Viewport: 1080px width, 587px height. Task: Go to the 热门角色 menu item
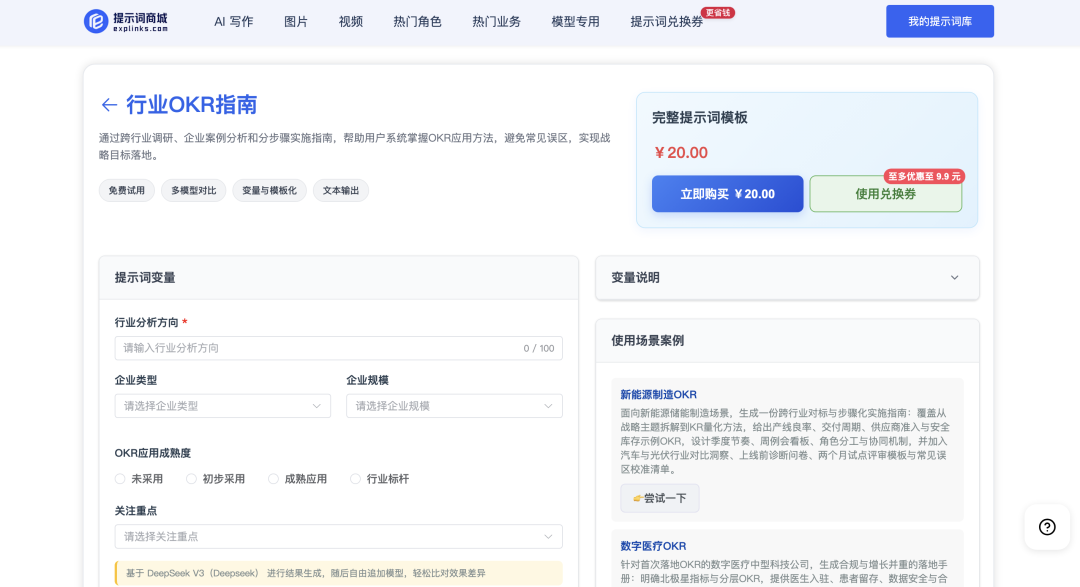(417, 22)
